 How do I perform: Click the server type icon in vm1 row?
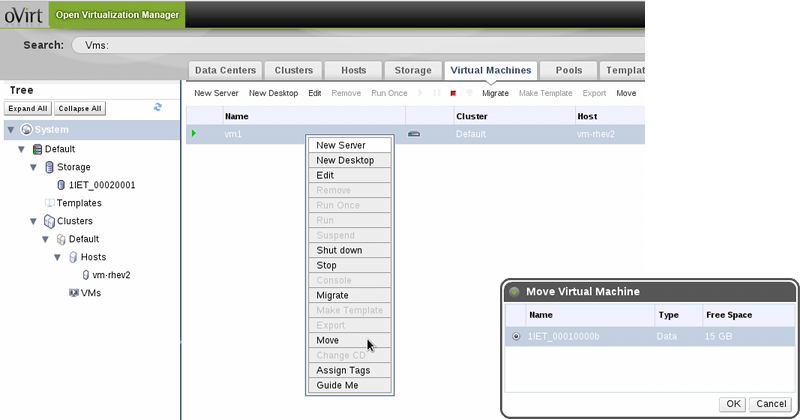tap(413, 133)
